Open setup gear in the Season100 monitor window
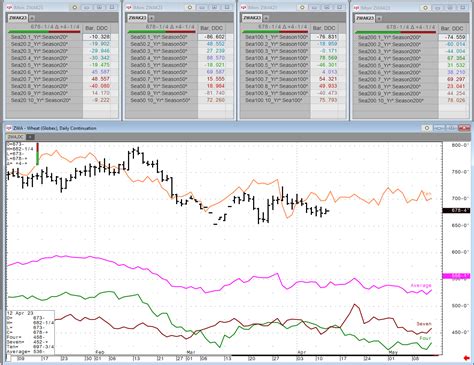The width and height of the screenshot is (474, 365). 302,7
